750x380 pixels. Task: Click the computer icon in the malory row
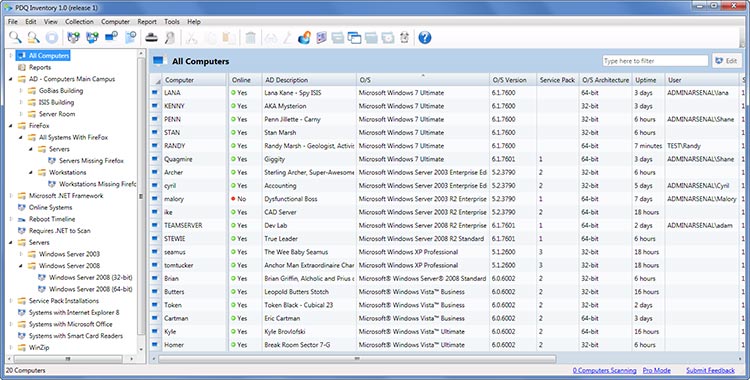pyautogui.click(x=155, y=199)
